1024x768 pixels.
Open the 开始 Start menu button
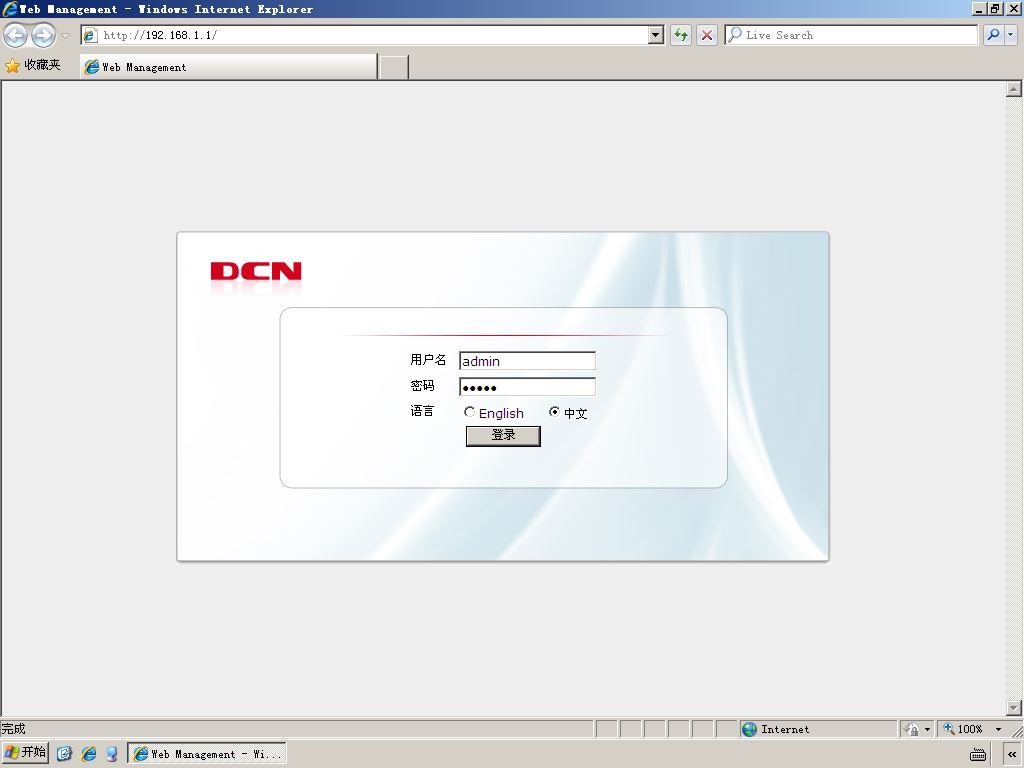(25, 753)
